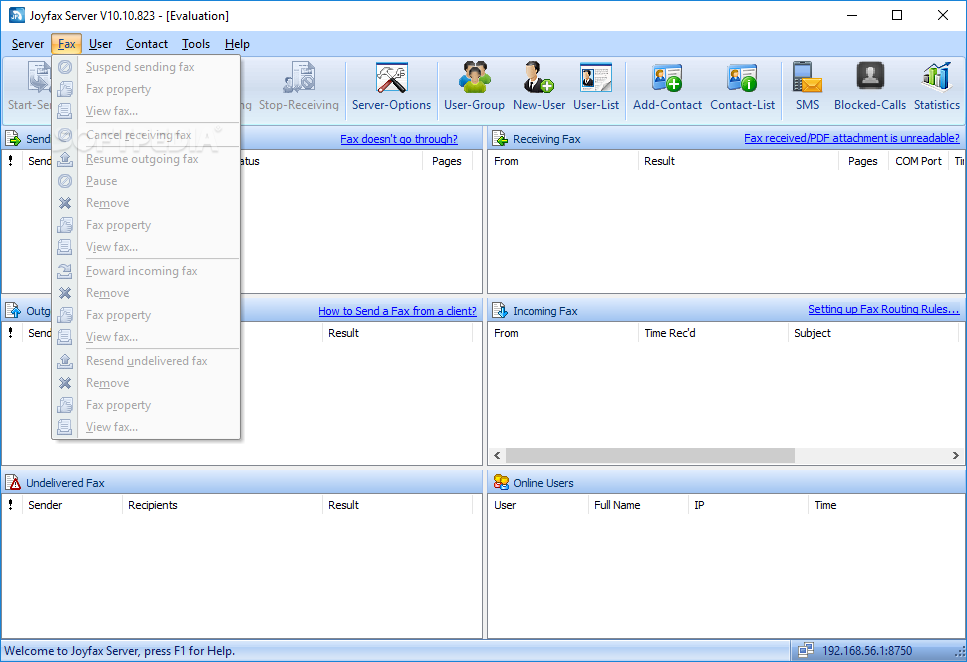Sort Receiving Fax by Result column

pyautogui.click(x=739, y=161)
